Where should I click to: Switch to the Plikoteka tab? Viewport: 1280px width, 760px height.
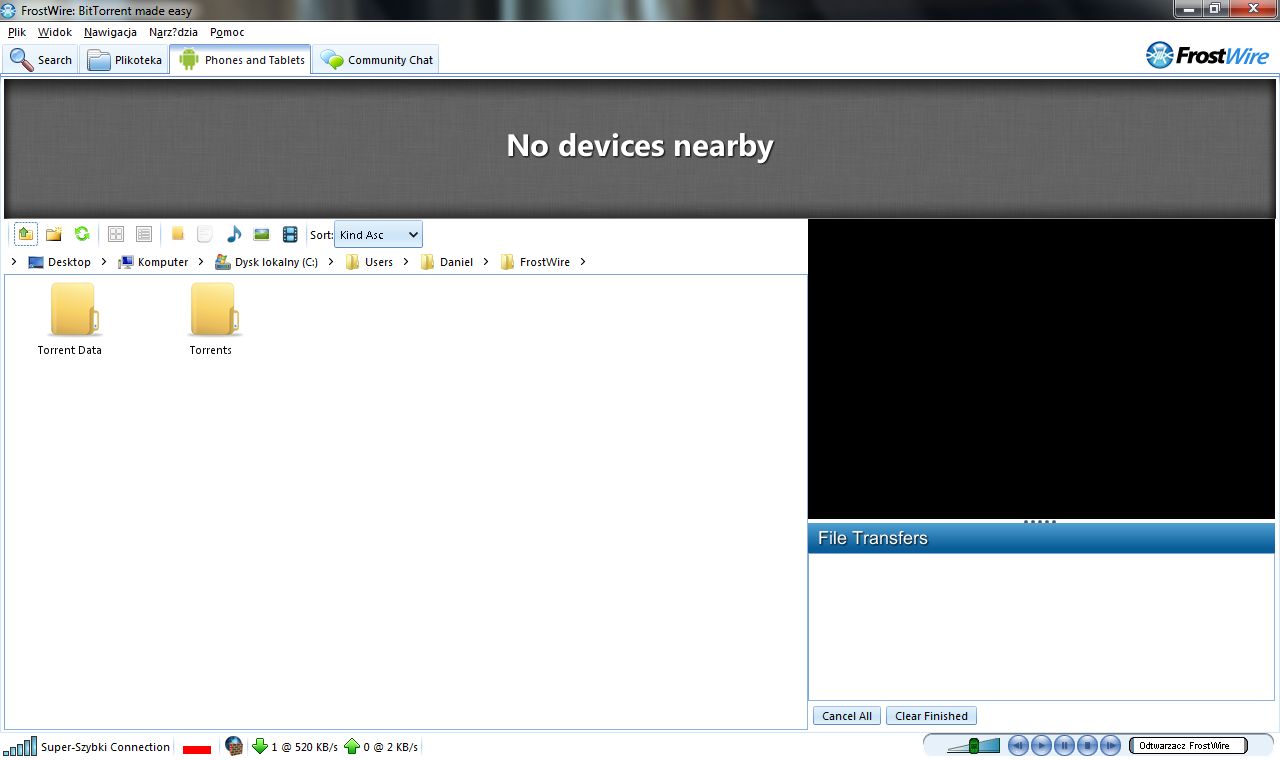pyautogui.click(x=124, y=60)
